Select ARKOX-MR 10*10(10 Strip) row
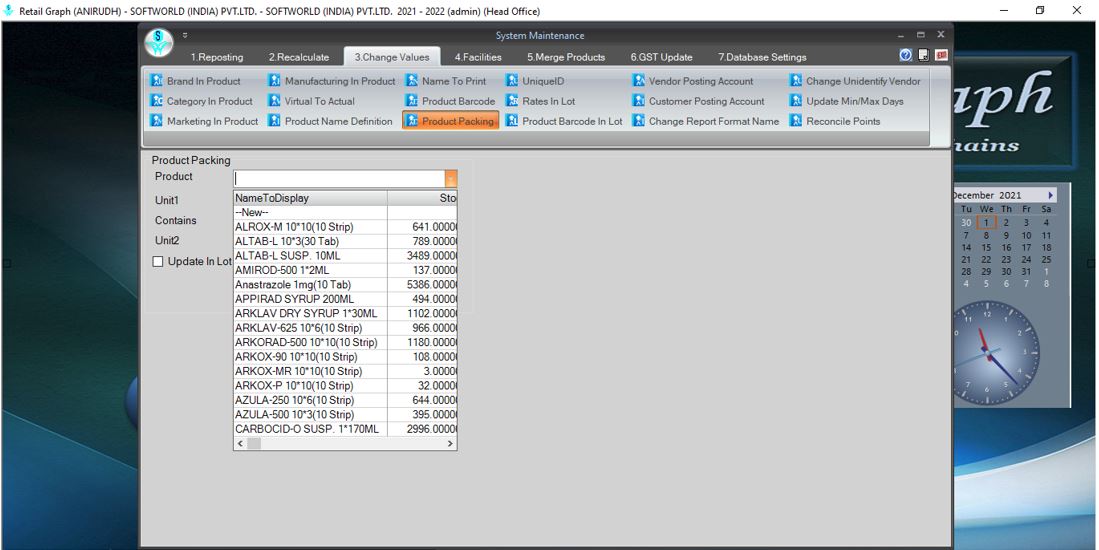1099x550 pixels. click(345, 371)
